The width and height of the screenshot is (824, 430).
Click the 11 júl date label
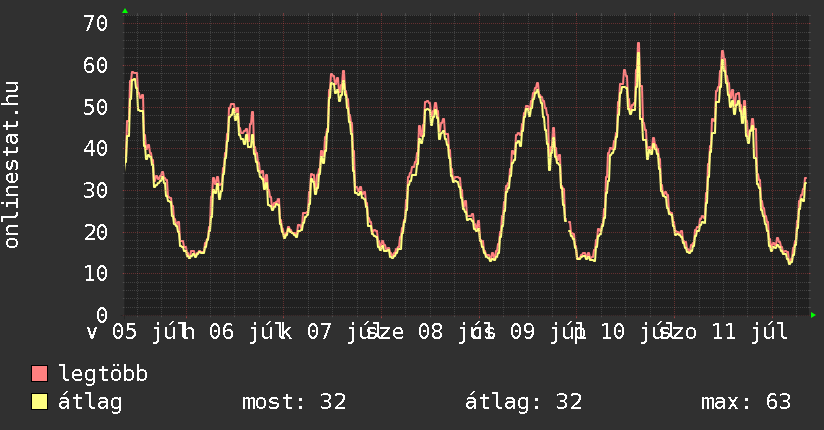coord(749,332)
